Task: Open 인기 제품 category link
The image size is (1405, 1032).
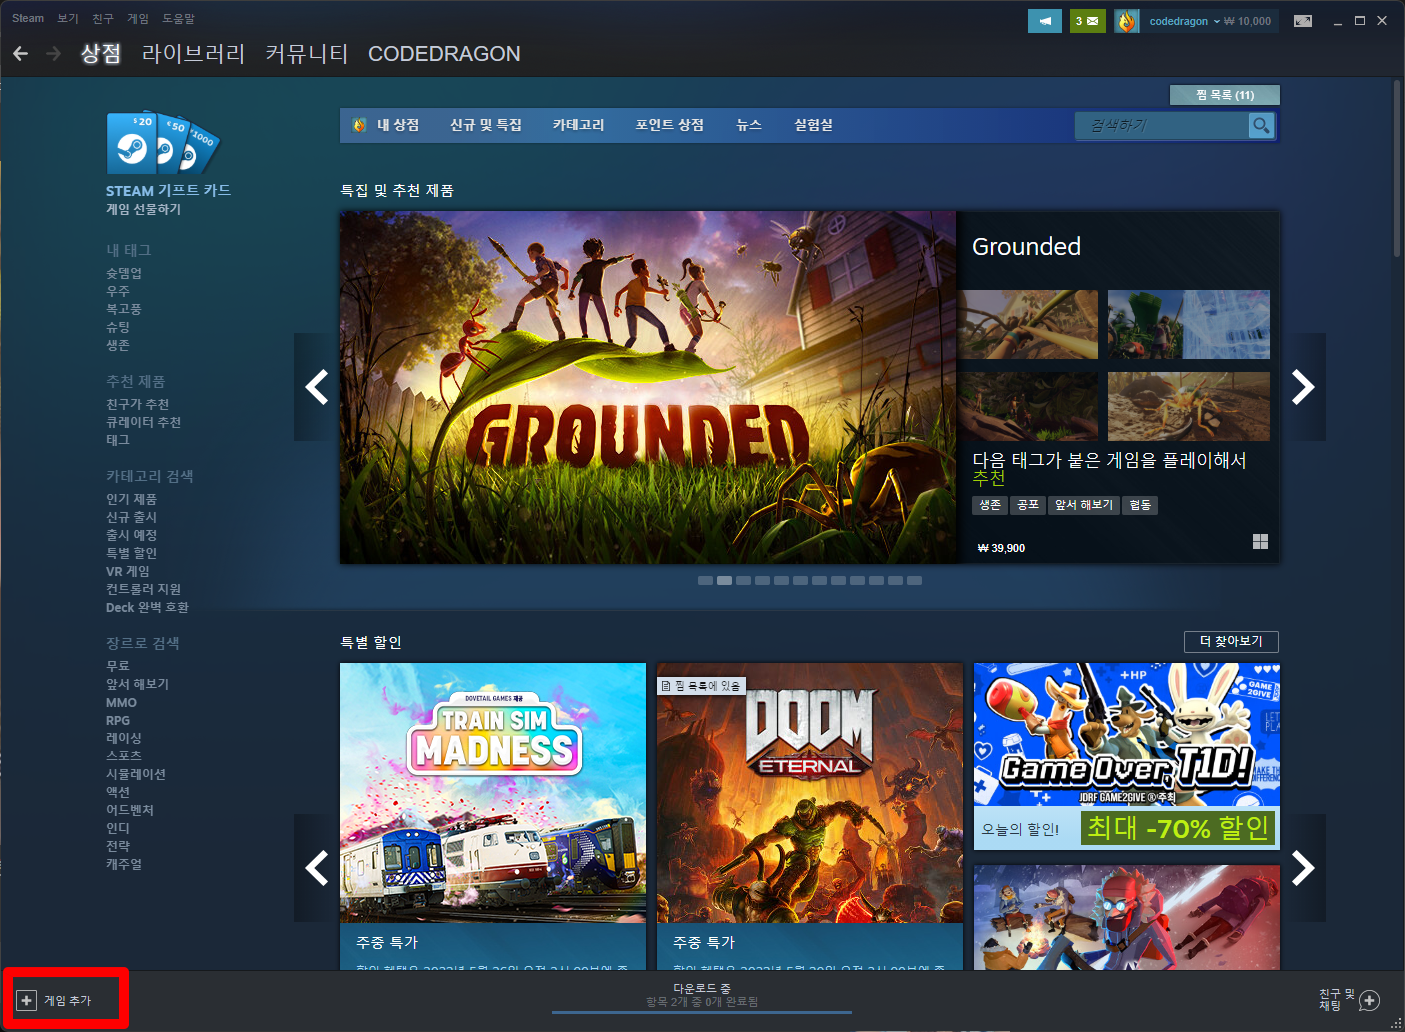Action: coord(131,499)
